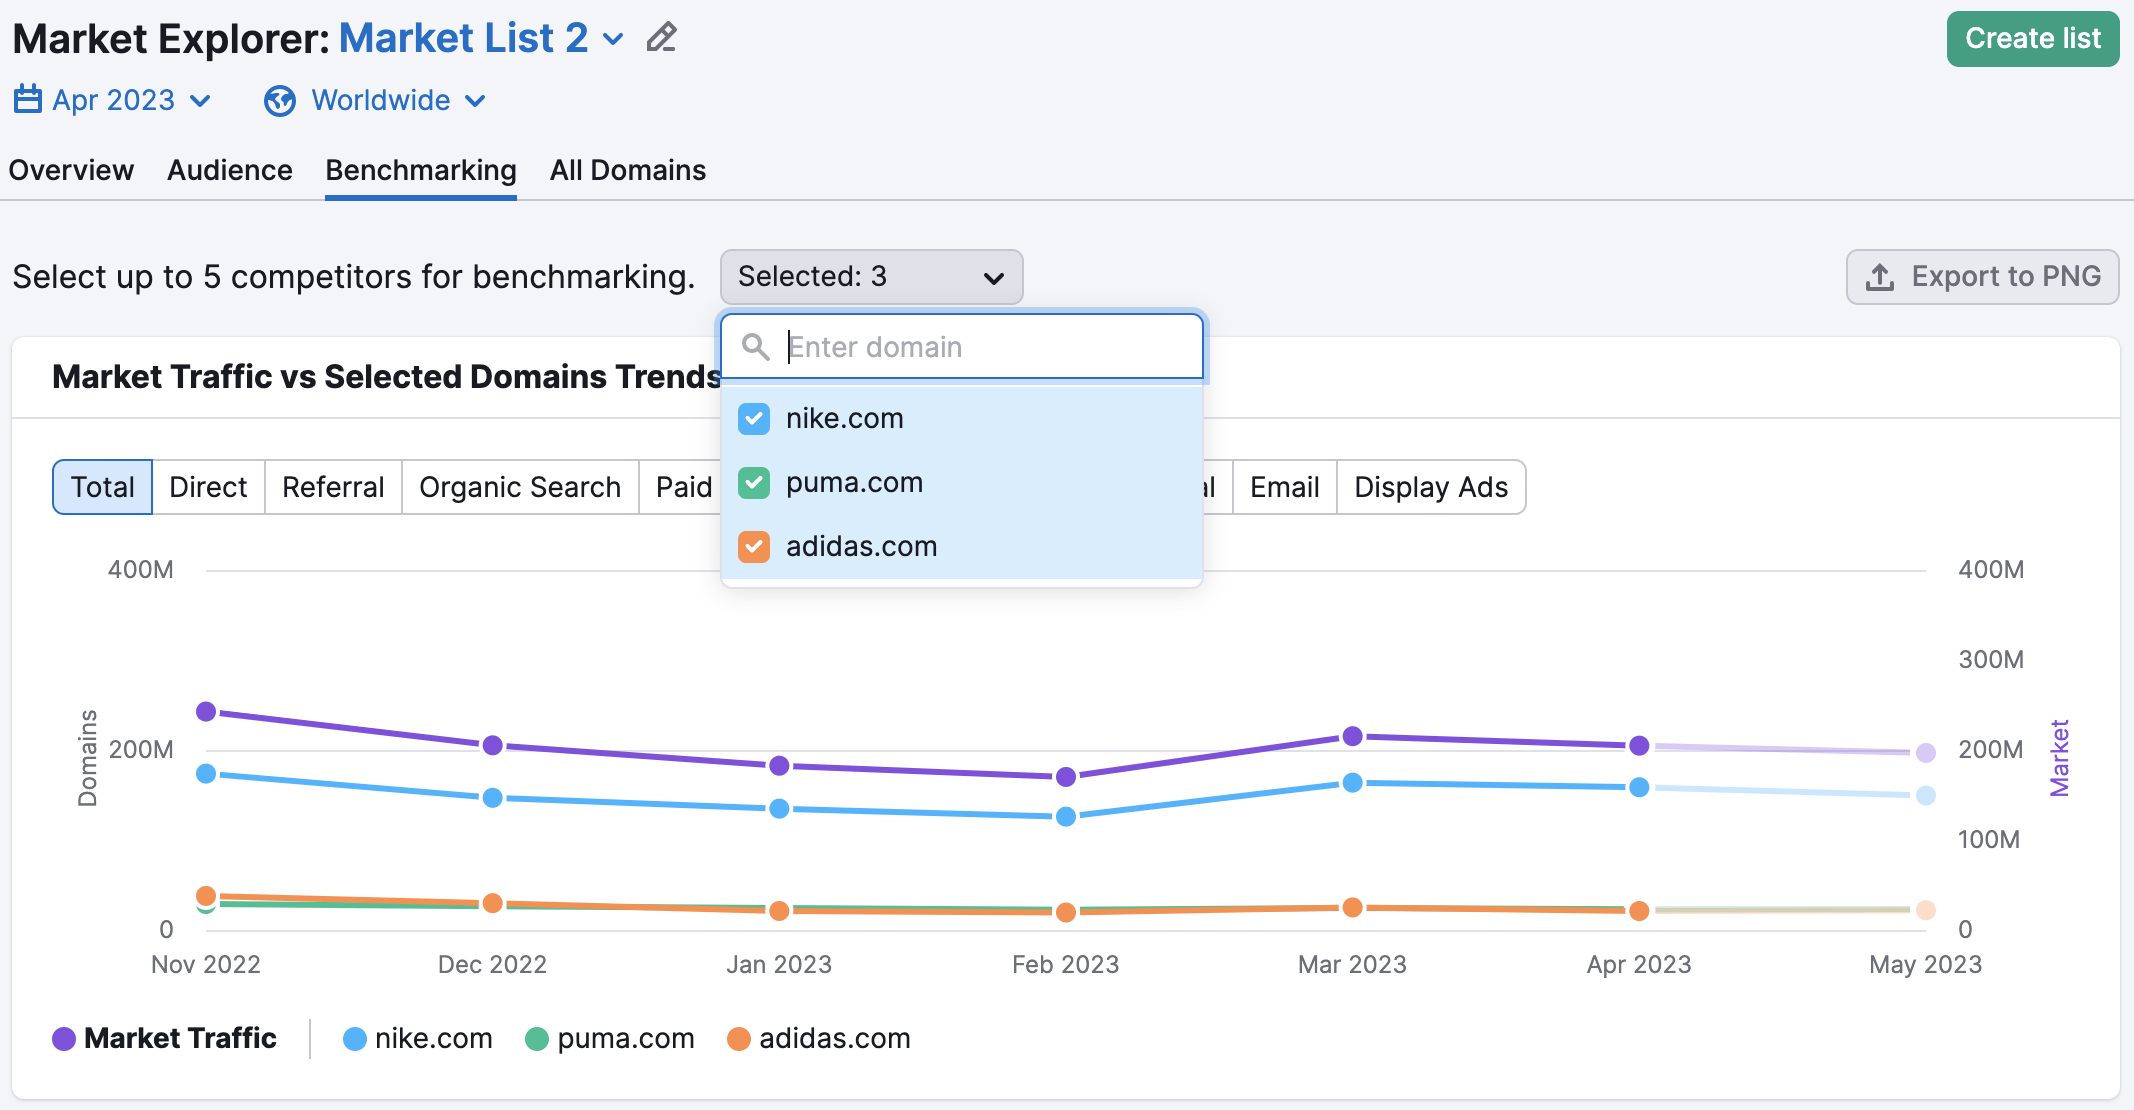Viewport: 2134px width, 1110px height.
Task: Switch to the Overview tab
Action: click(x=71, y=170)
